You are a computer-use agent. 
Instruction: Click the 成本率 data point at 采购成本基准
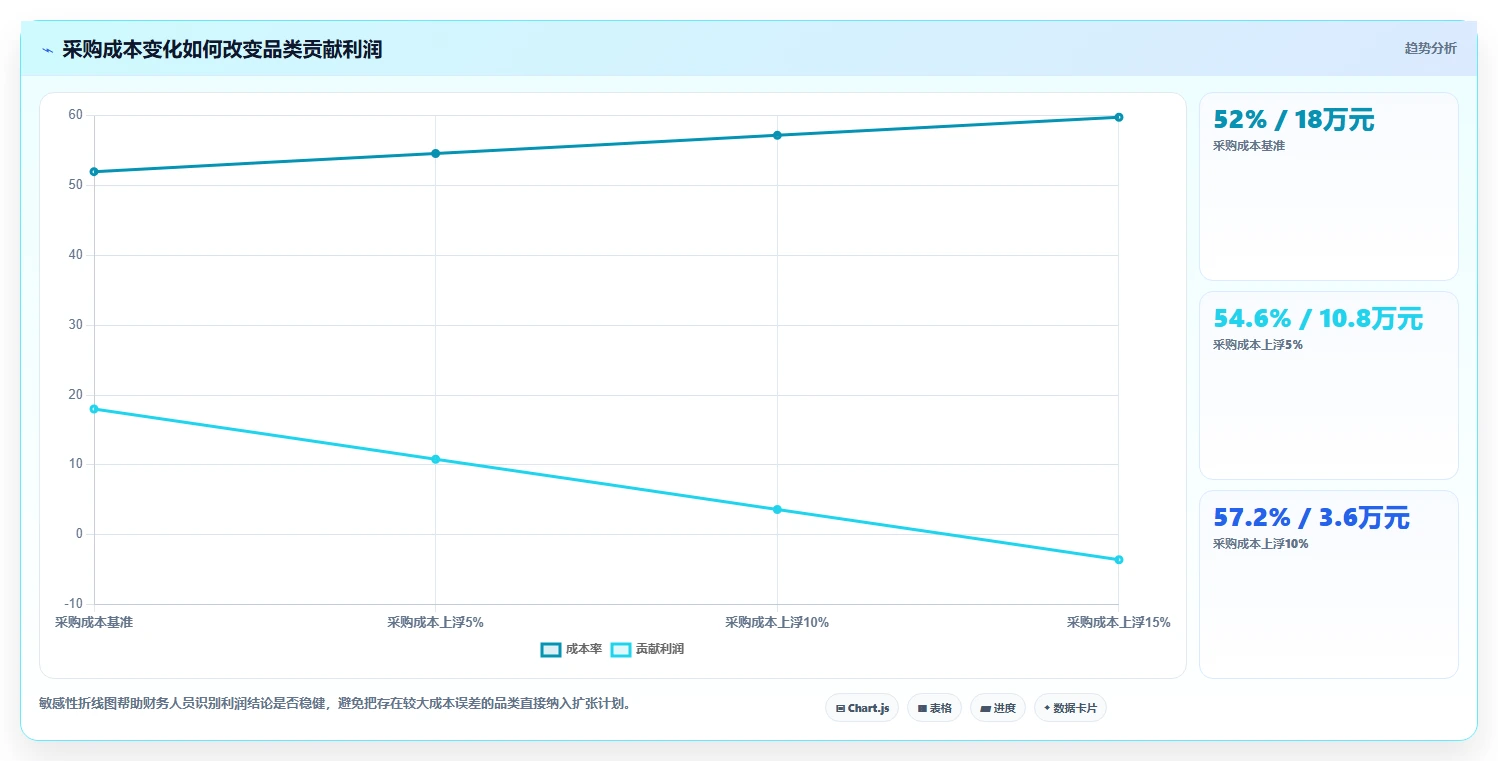pyautogui.click(x=94, y=172)
